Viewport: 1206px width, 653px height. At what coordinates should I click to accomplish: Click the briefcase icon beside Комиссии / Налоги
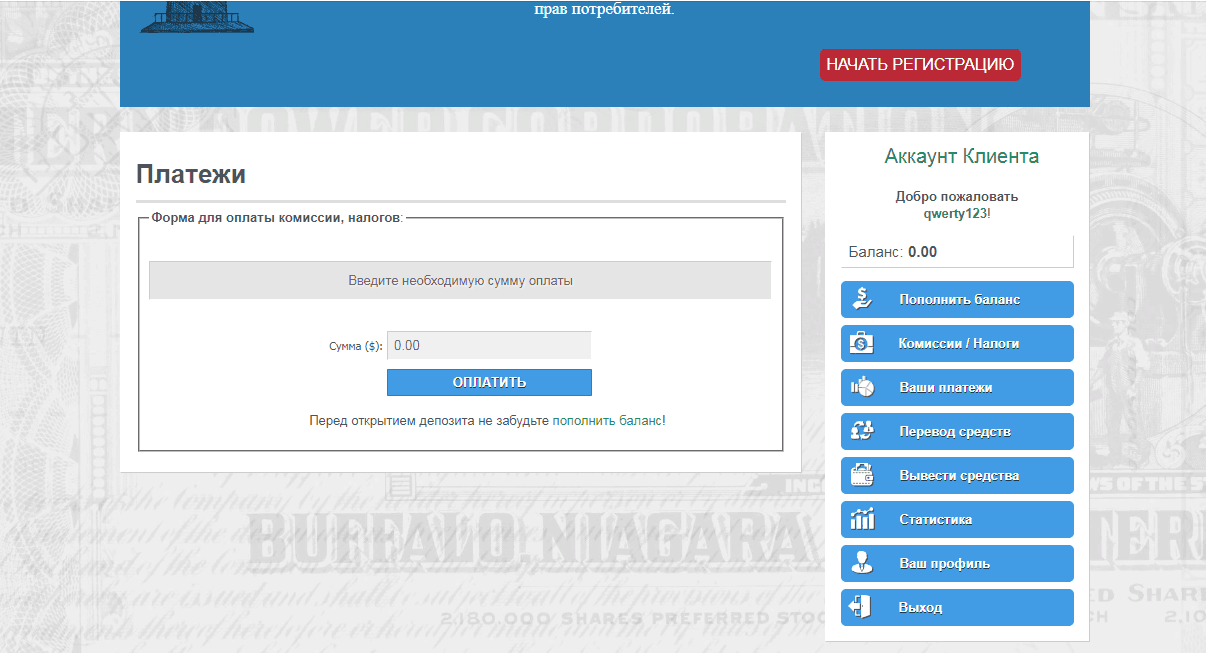click(x=862, y=343)
